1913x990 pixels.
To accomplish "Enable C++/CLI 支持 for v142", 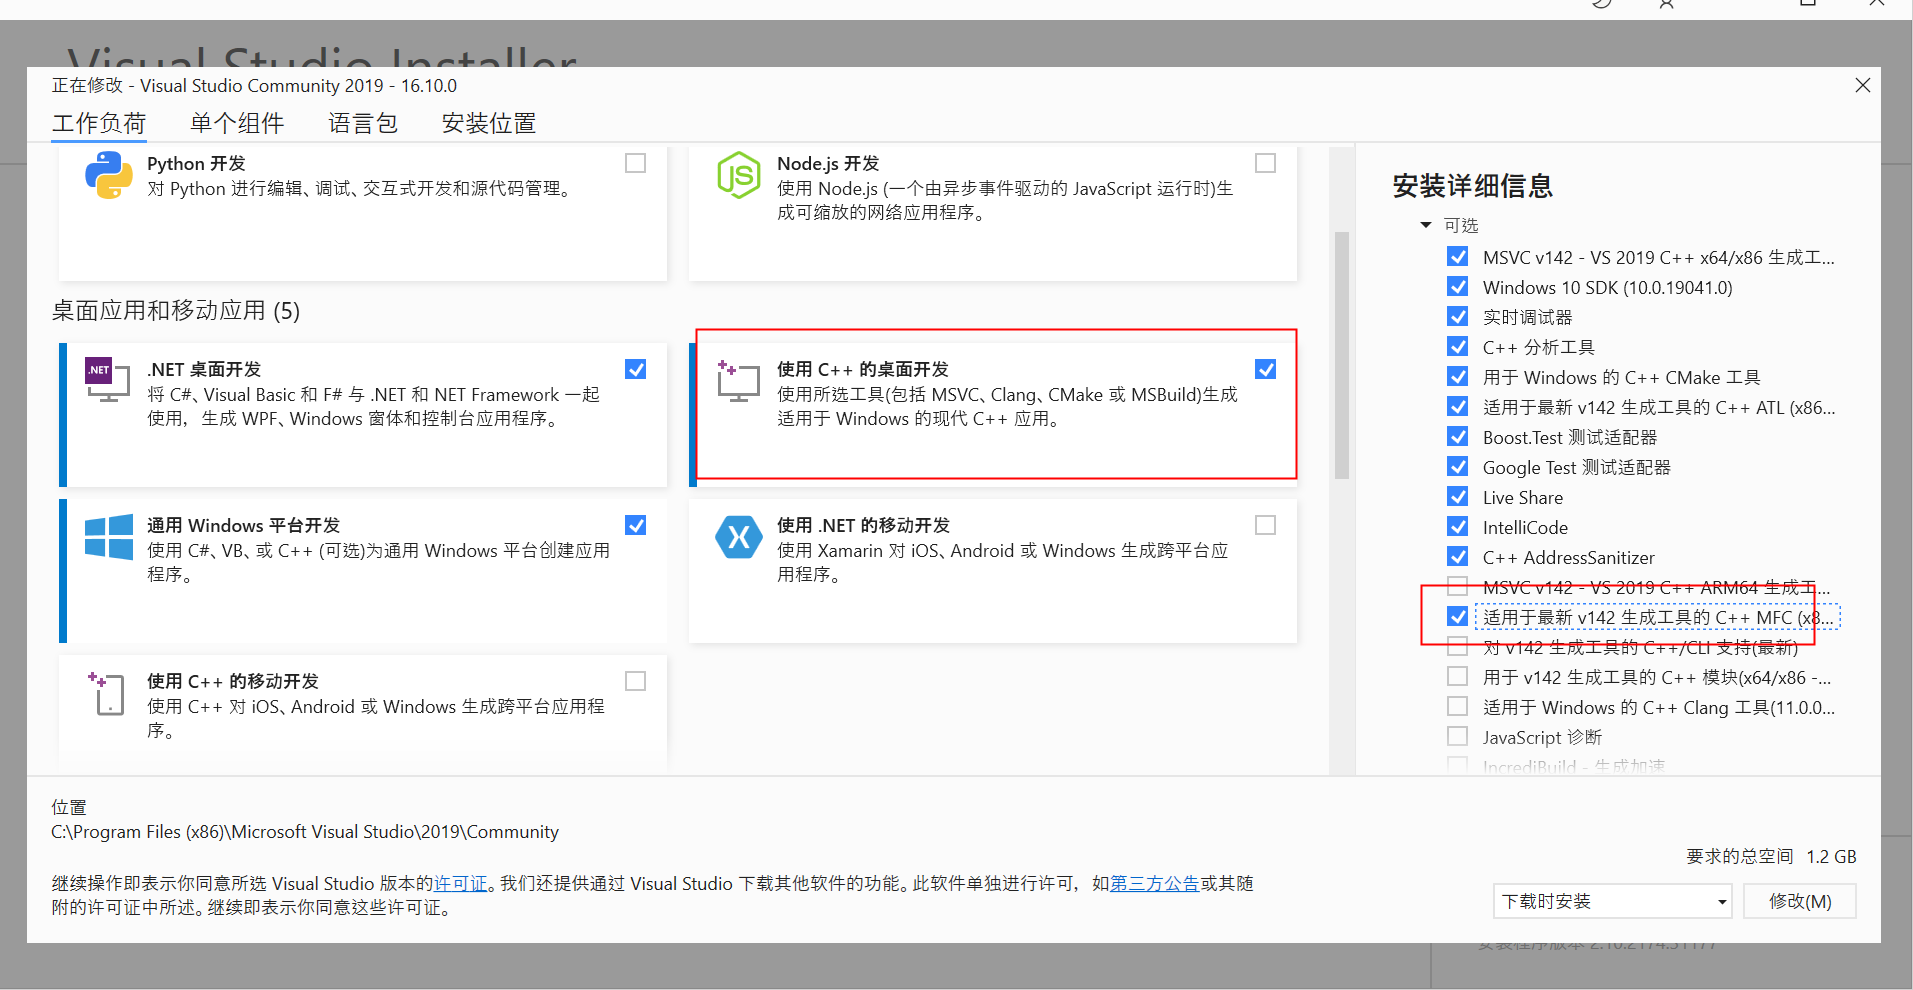I will coord(1458,647).
